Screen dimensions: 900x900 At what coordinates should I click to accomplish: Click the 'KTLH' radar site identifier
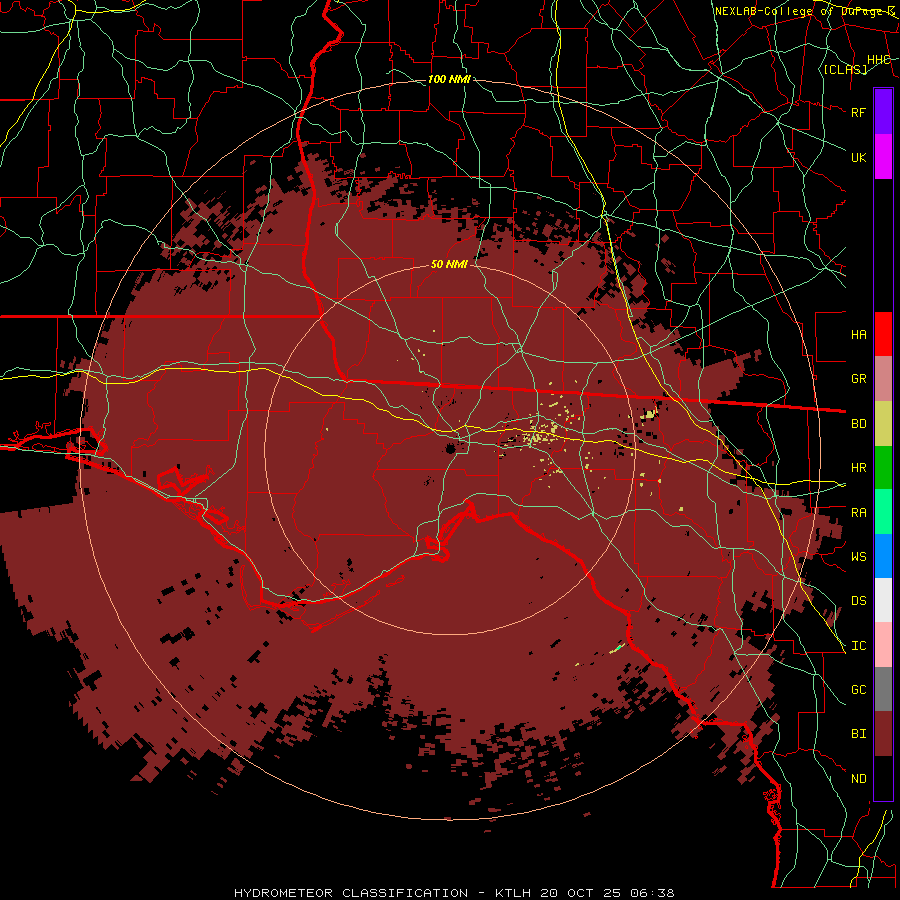pyautogui.click(x=513, y=893)
